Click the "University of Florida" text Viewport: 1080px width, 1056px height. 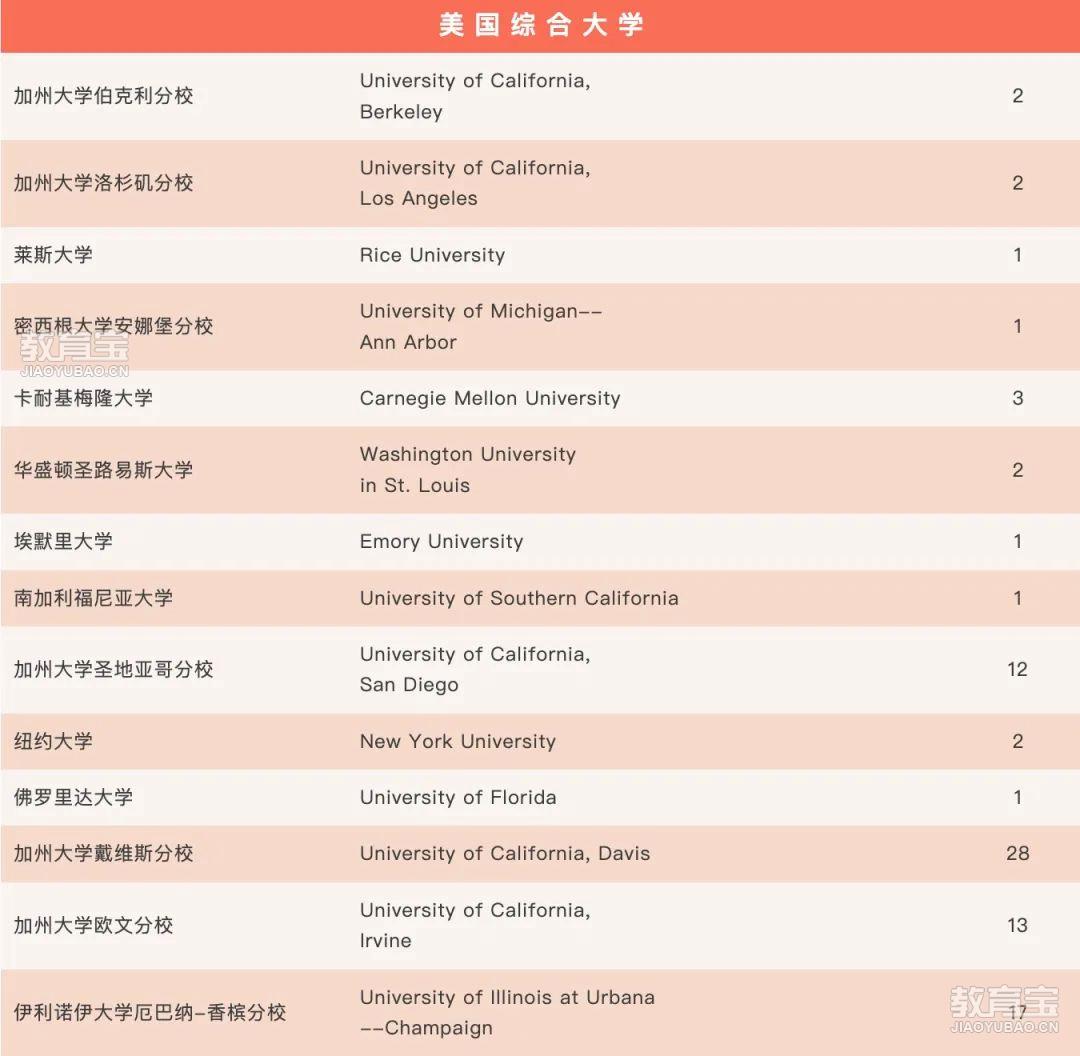click(x=458, y=798)
